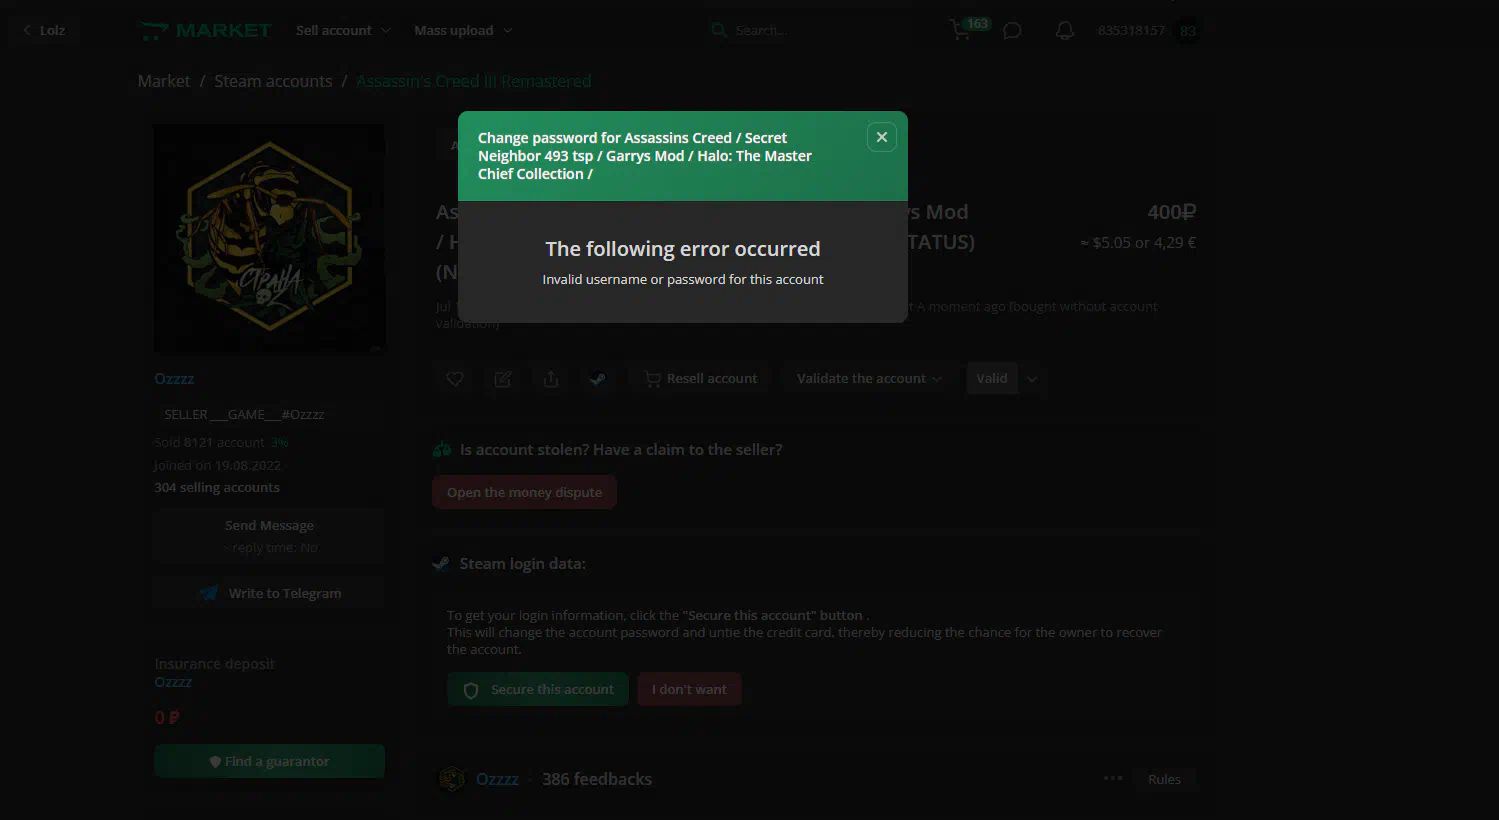Open Ozzzz feedbacks profile link
The image size is (1499, 820).
497,779
